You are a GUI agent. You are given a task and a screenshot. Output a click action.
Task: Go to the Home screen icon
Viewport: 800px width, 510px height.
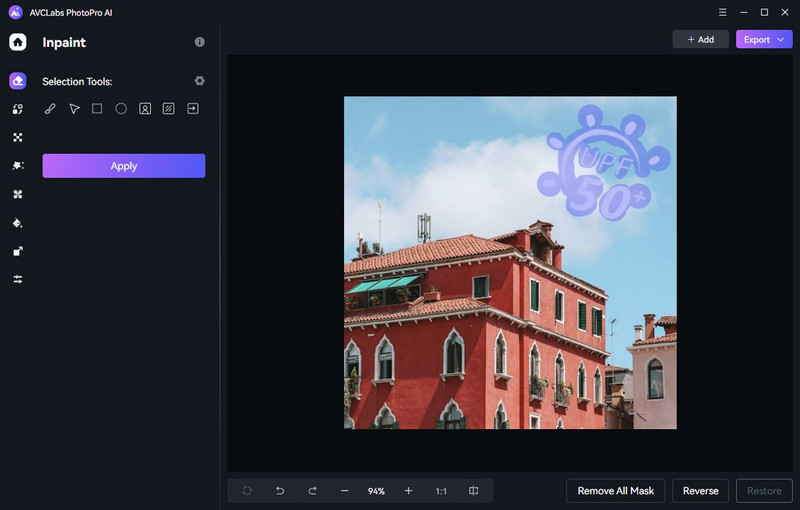18,42
